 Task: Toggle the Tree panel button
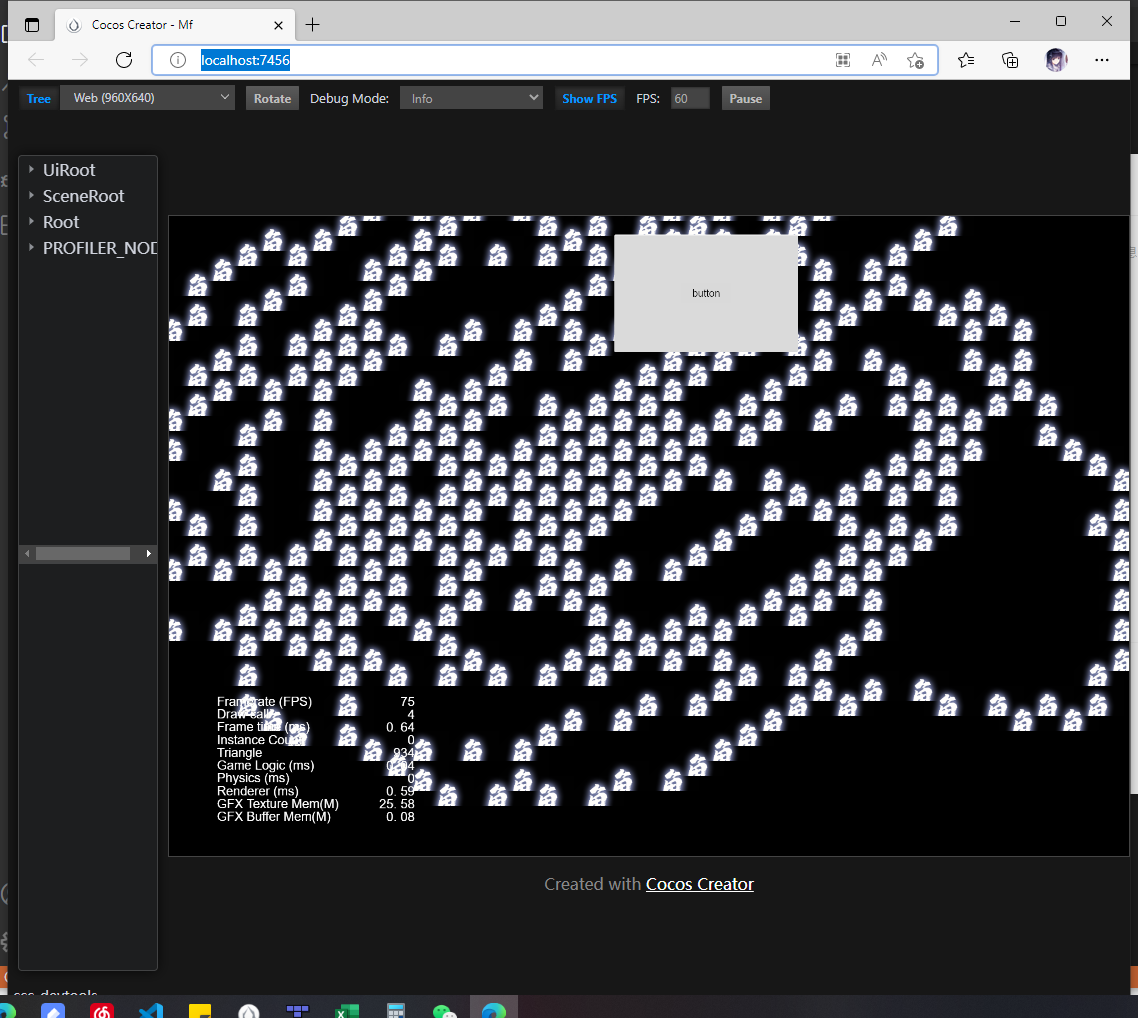tap(38, 99)
